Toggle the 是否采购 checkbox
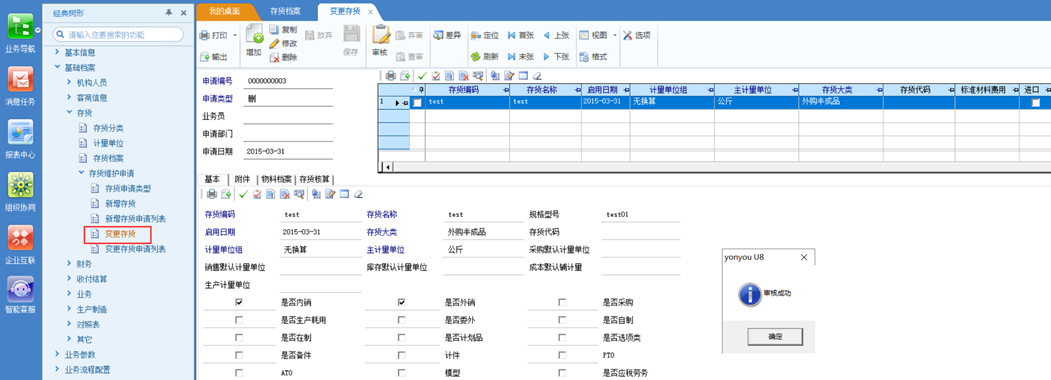The image size is (1051, 380). coord(562,302)
